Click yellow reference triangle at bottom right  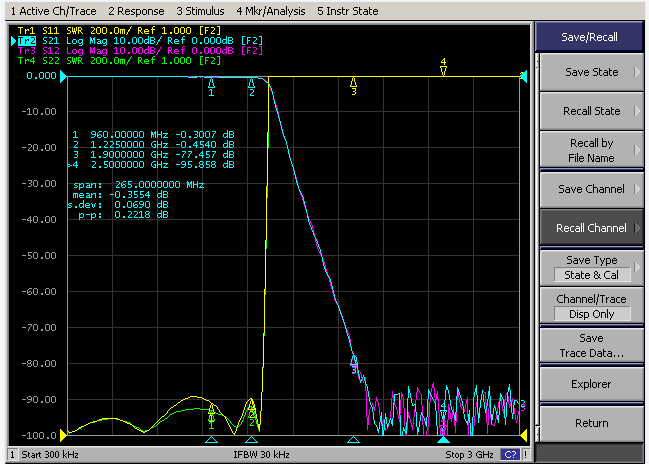pyautogui.click(x=524, y=435)
